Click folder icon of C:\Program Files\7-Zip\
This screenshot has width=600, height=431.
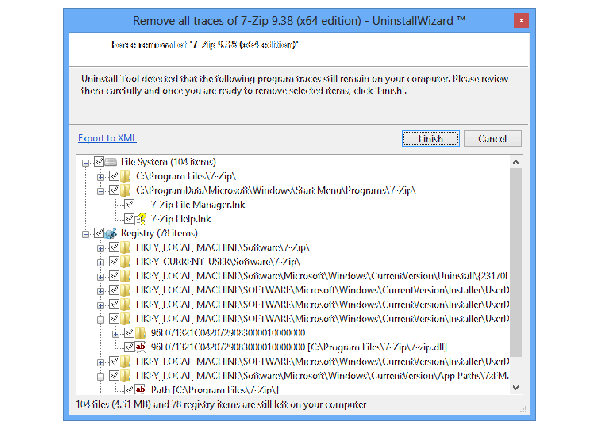point(125,176)
